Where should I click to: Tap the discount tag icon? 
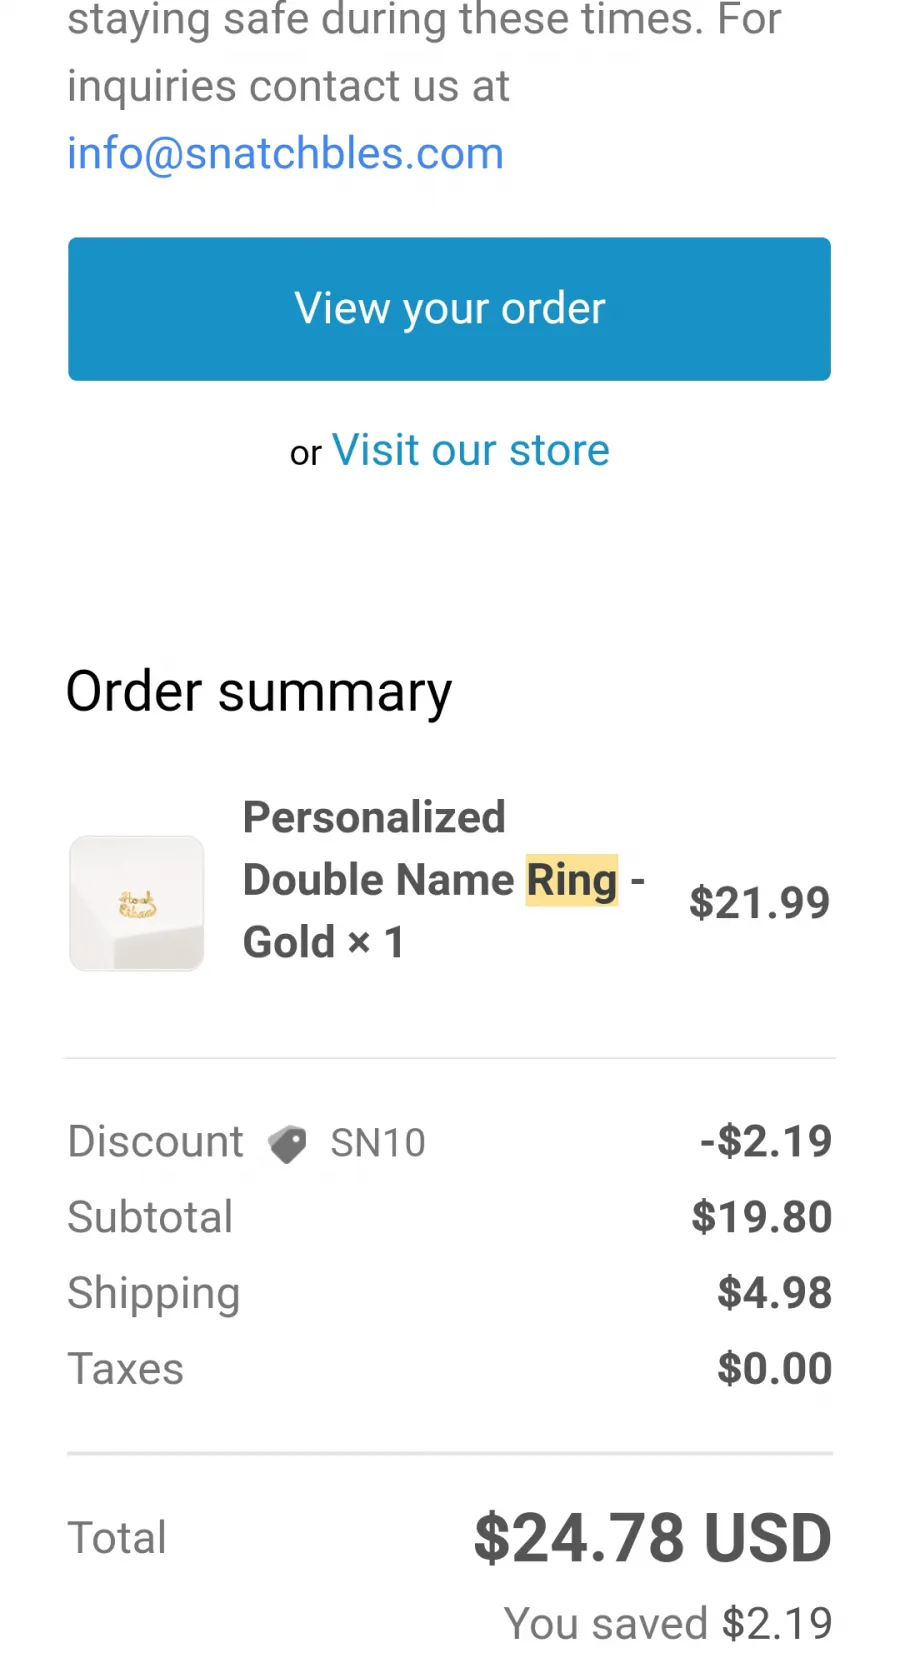287,1144
